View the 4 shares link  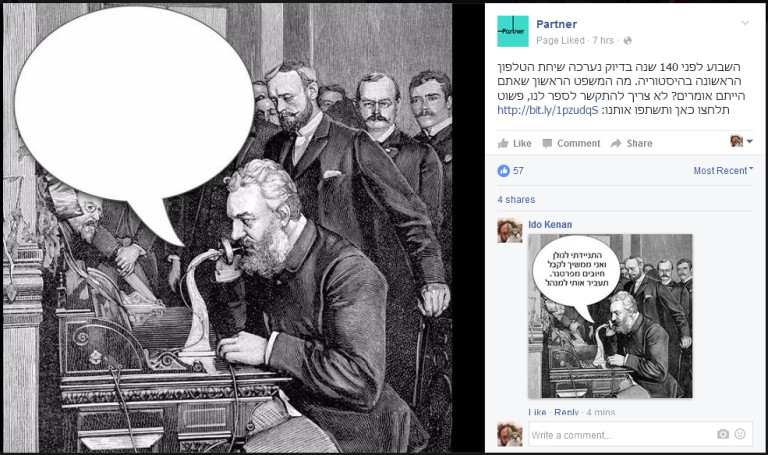coord(516,199)
